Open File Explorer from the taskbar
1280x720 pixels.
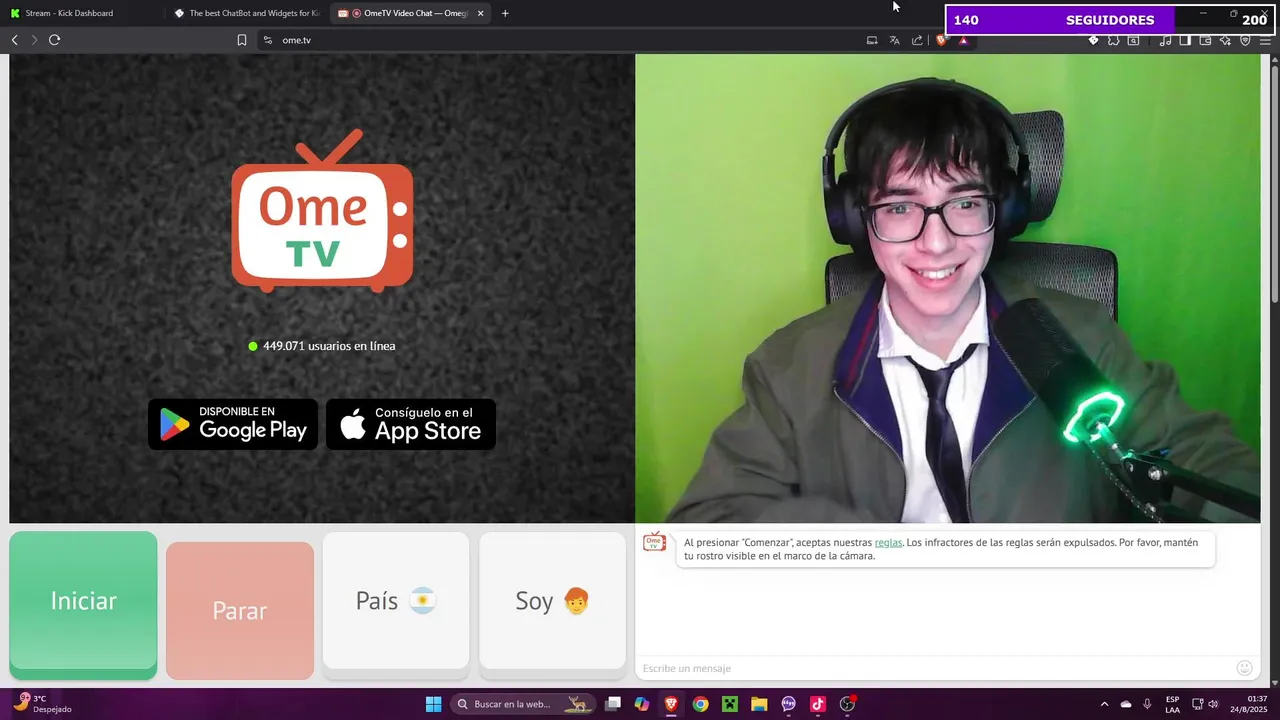[x=759, y=704]
